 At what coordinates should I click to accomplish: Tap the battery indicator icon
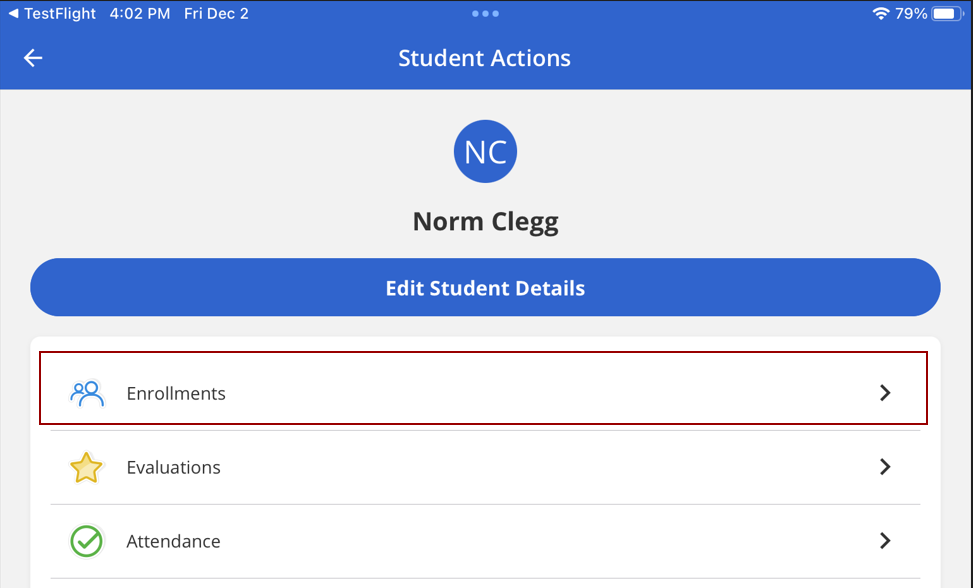click(x=947, y=14)
